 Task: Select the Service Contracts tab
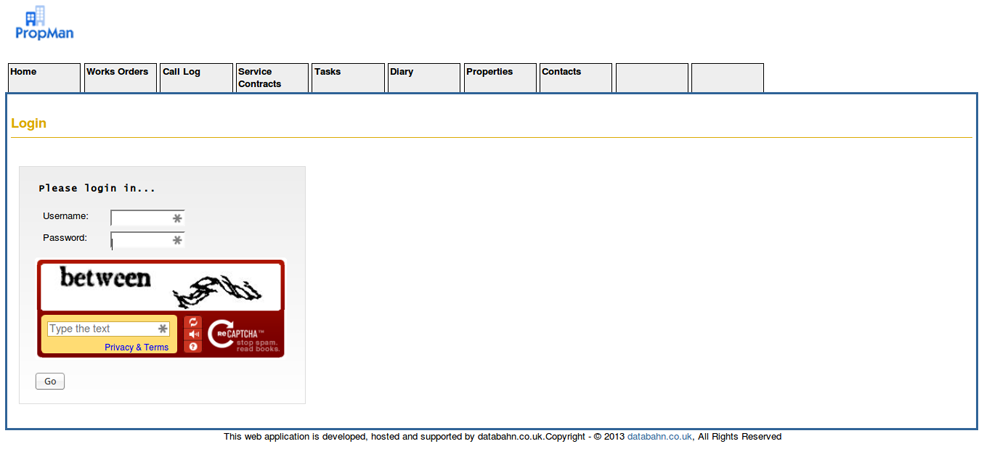tap(272, 78)
